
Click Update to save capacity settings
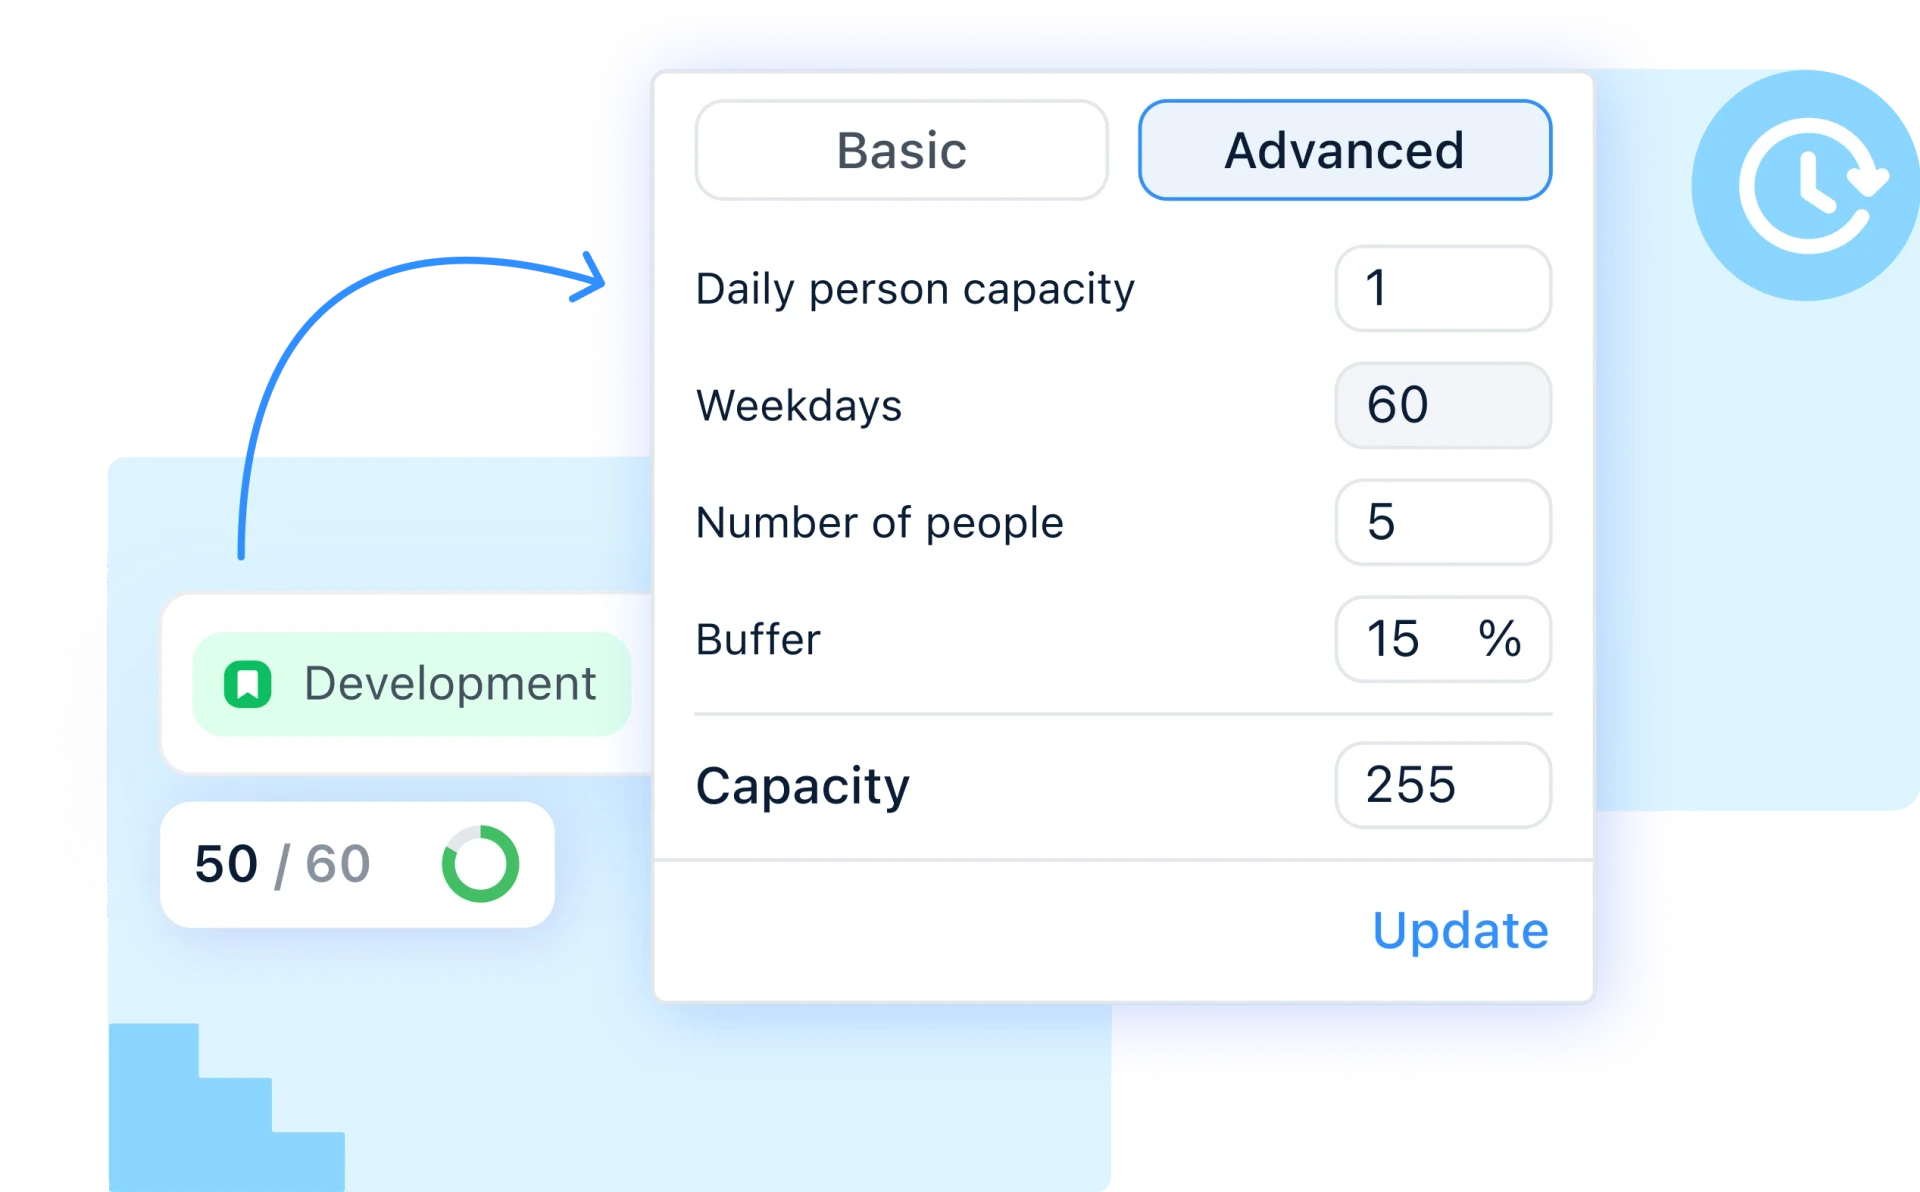1460,930
